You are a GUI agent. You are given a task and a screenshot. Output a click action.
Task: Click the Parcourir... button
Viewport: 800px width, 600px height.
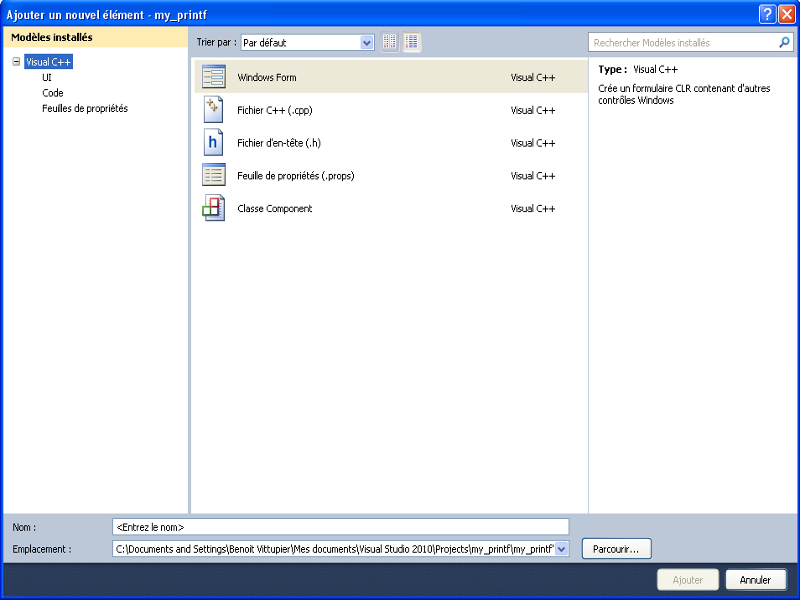click(x=616, y=549)
